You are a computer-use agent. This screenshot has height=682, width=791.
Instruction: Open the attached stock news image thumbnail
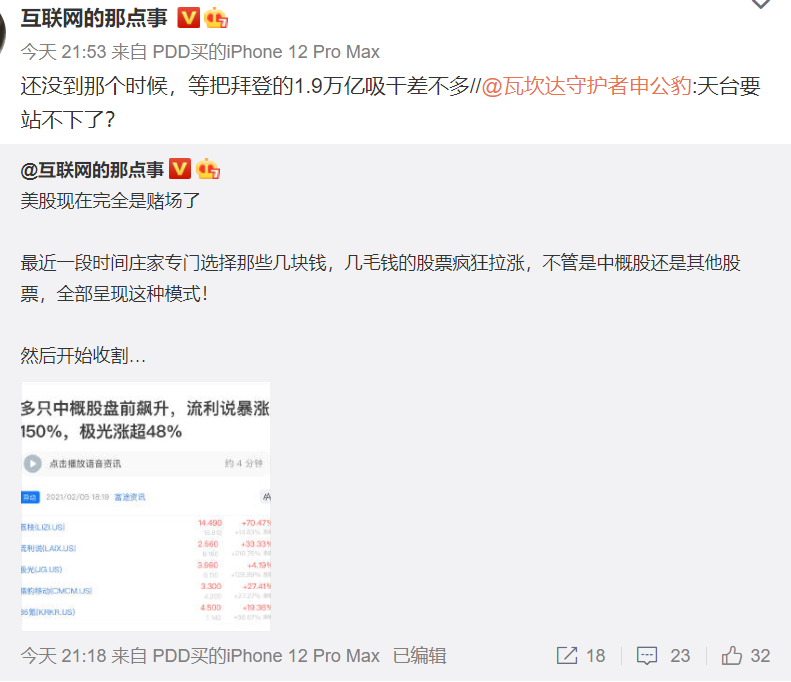(146, 506)
